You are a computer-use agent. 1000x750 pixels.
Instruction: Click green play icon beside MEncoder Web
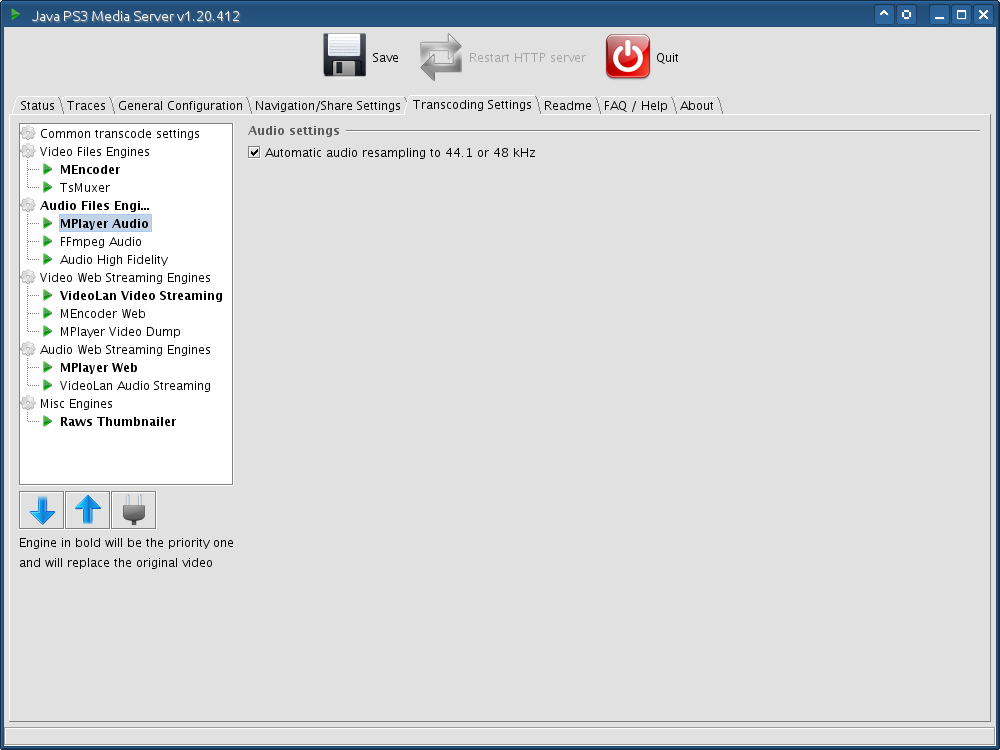click(x=48, y=314)
